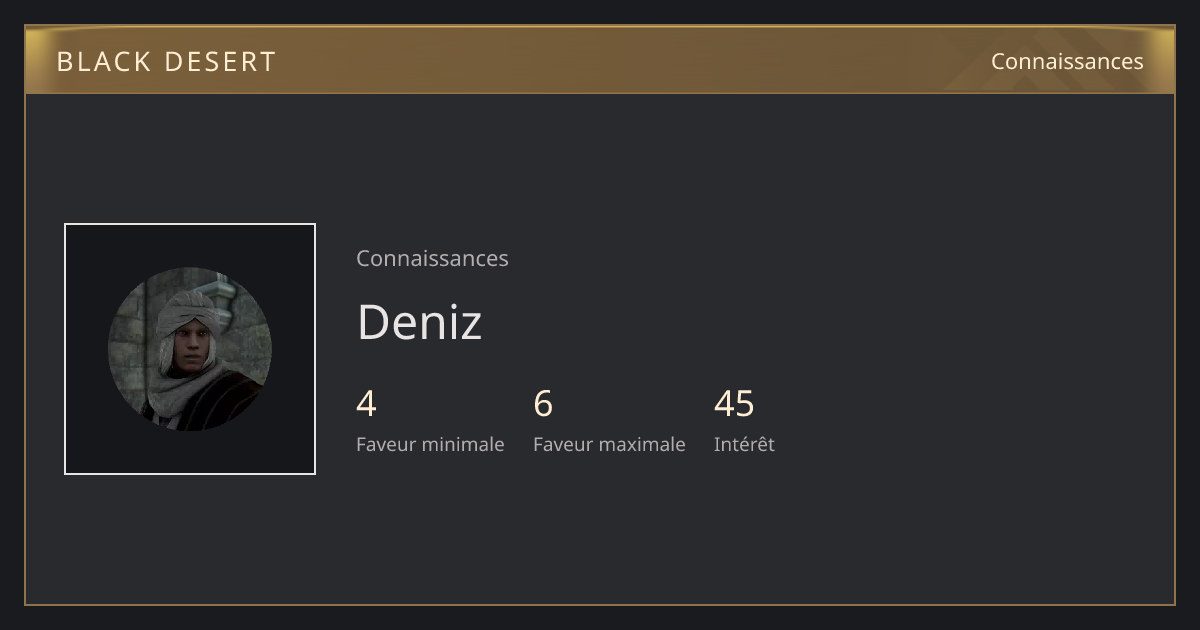The height and width of the screenshot is (630, 1200).
Task: Select Deniz's circular portrait image
Action: (190, 349)
